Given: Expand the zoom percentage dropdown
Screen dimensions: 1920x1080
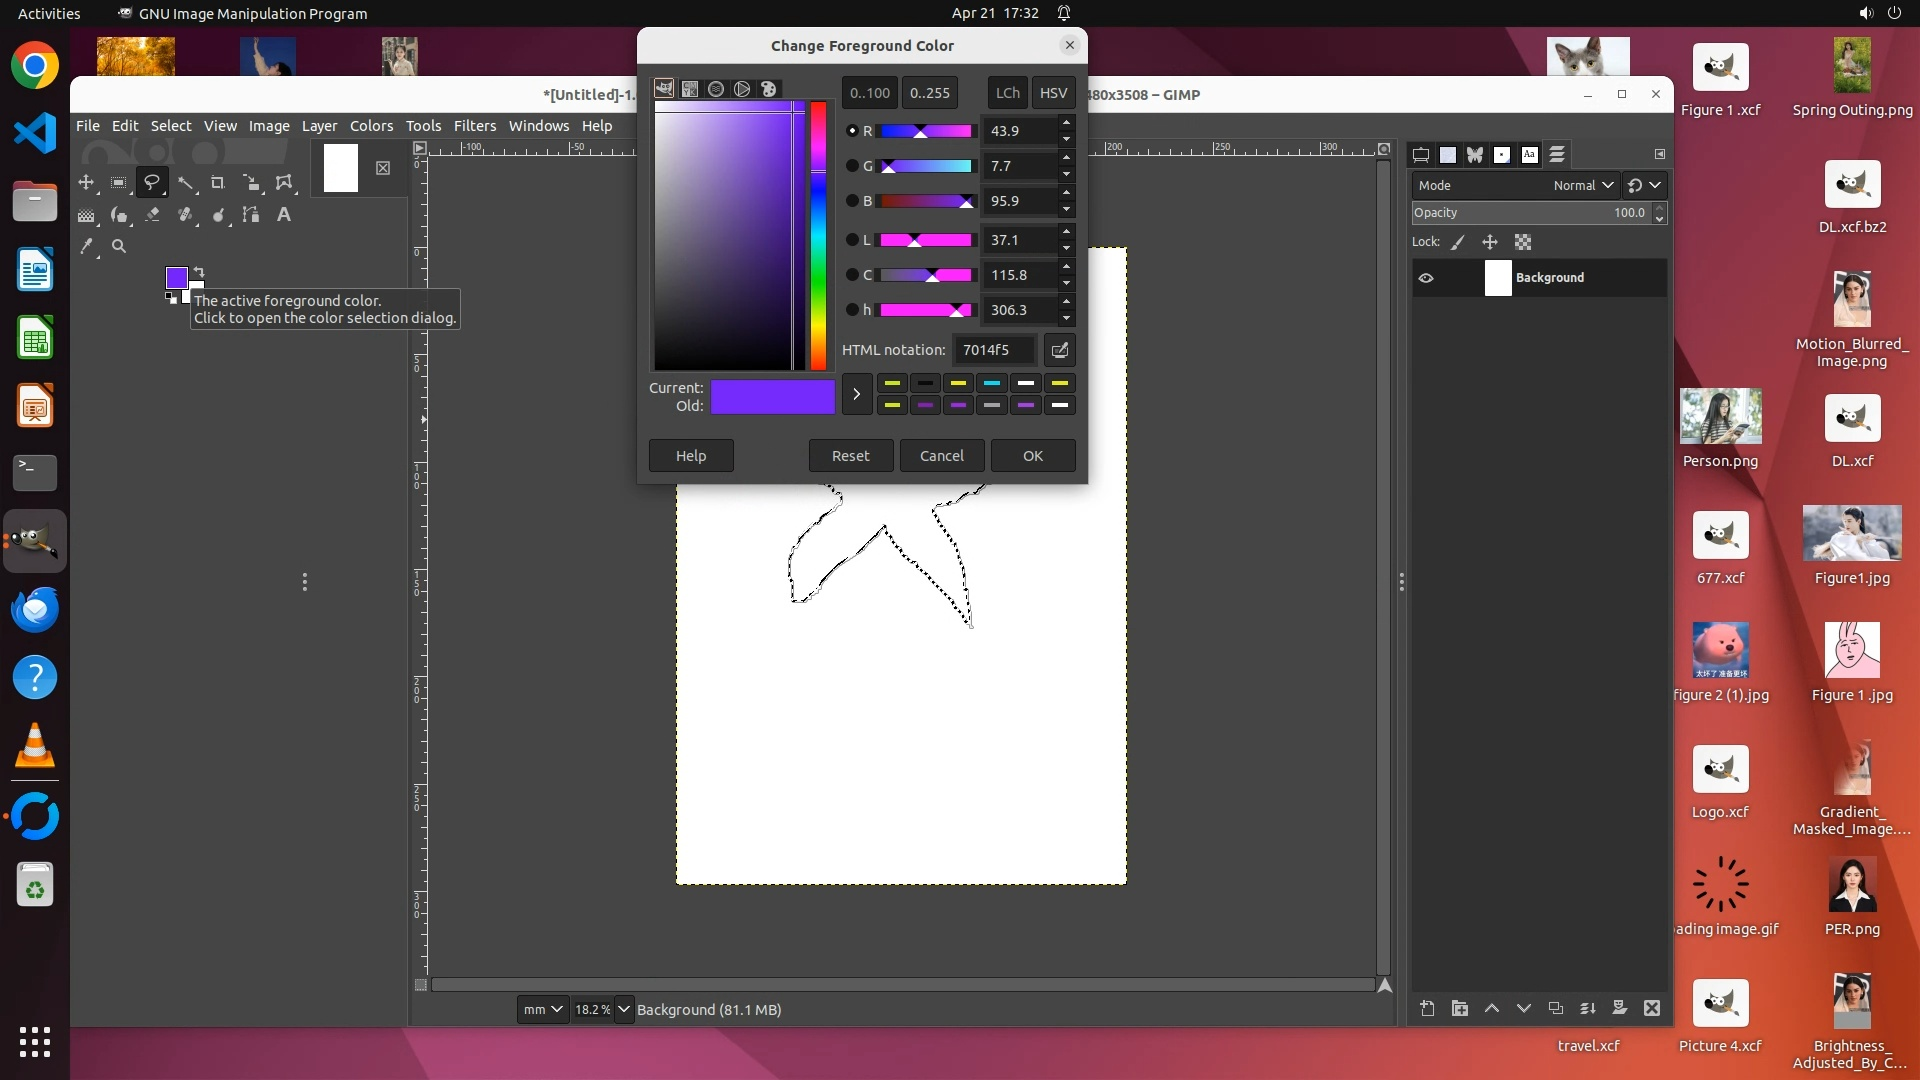Looking at the screenshot, I should pos(623,1010).
